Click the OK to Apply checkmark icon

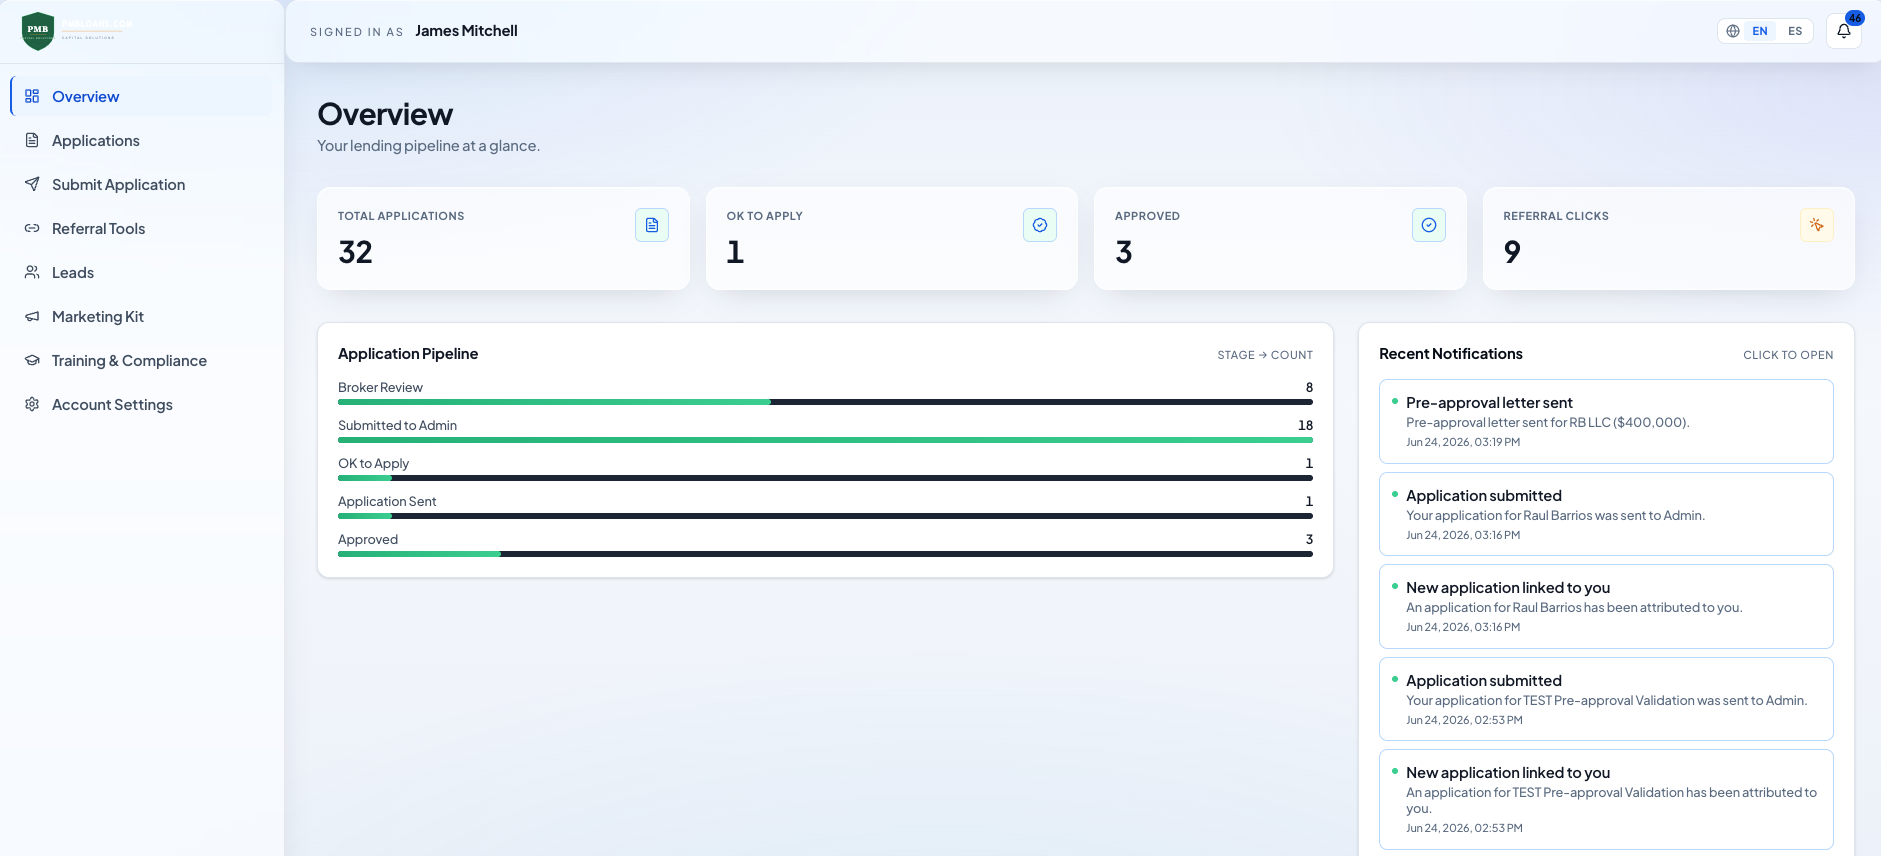tap(1040, 225)
